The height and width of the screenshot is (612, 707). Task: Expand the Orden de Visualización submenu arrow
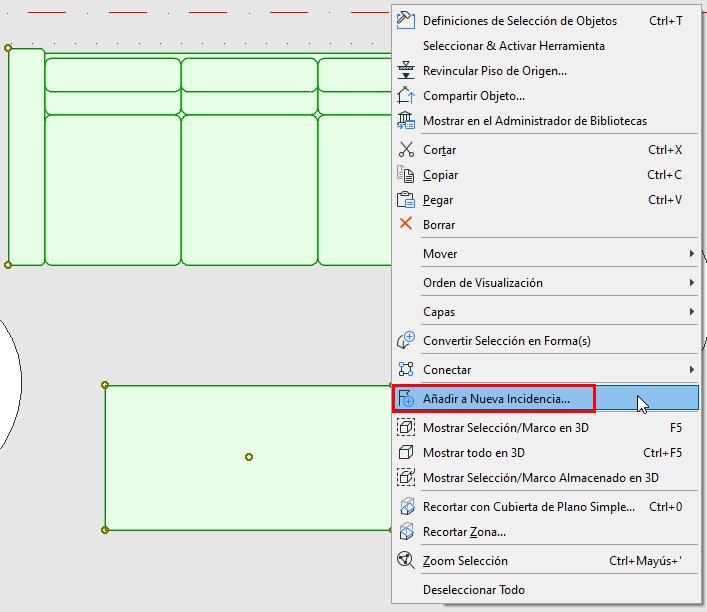point(692,283)
